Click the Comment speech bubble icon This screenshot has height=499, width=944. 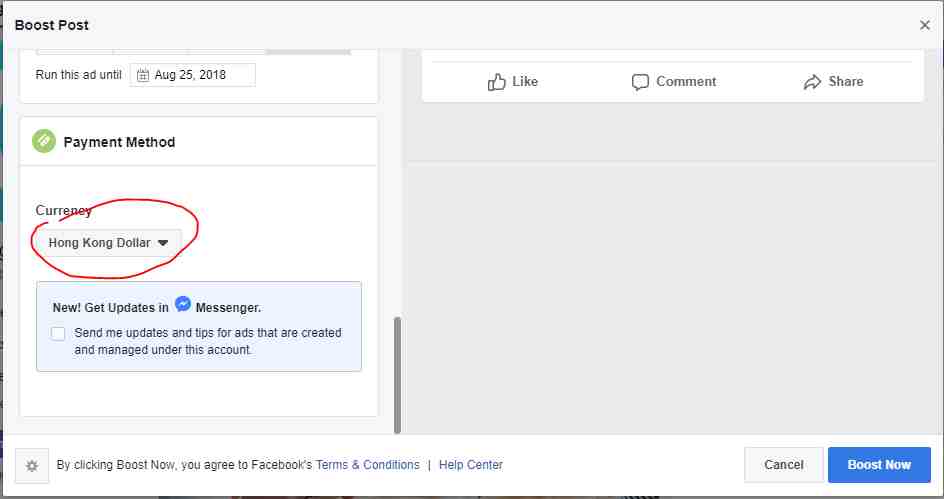(640, 82)
